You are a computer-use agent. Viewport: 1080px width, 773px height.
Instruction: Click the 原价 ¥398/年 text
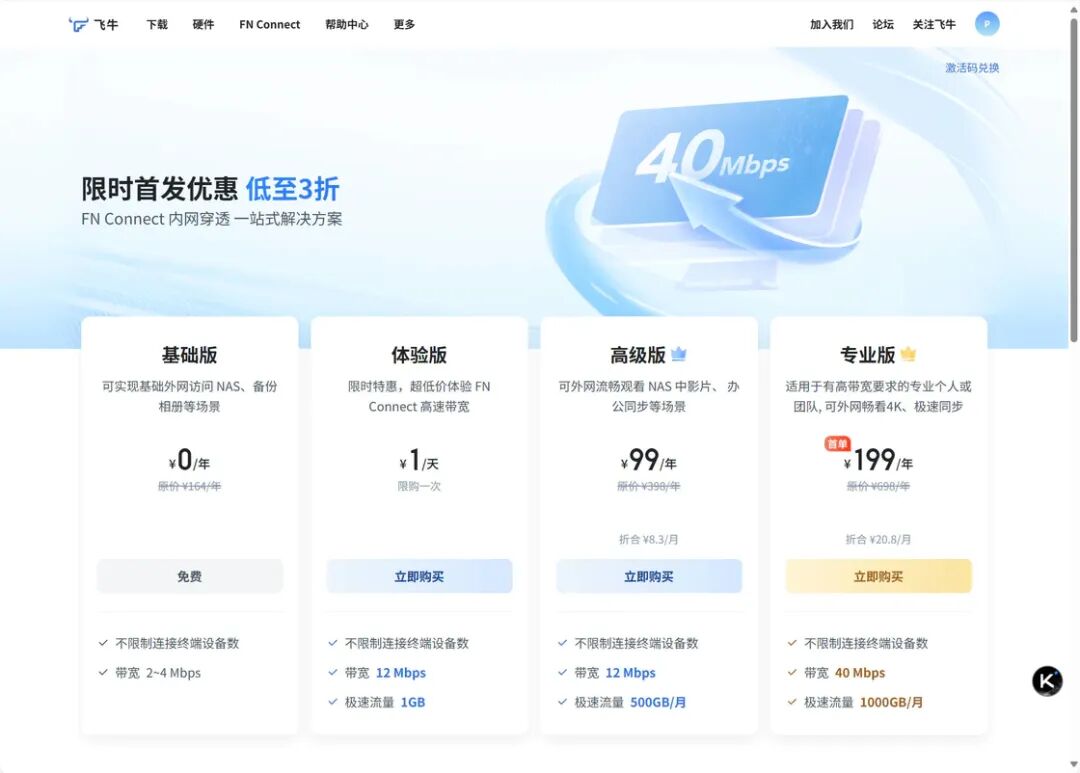[x=649, y=486]
